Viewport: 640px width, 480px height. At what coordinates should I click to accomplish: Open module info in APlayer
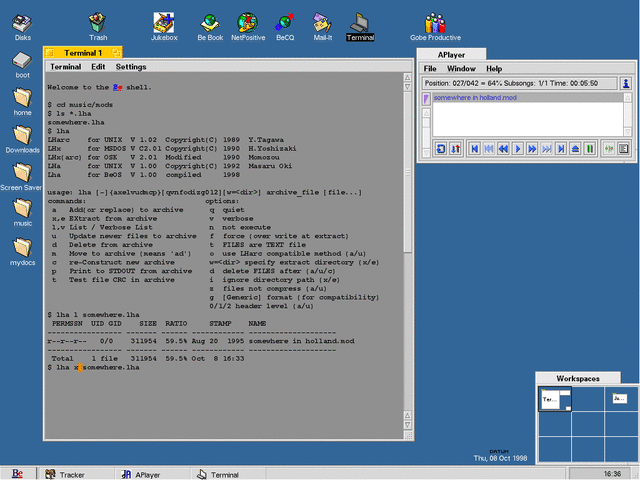(625, 83)
